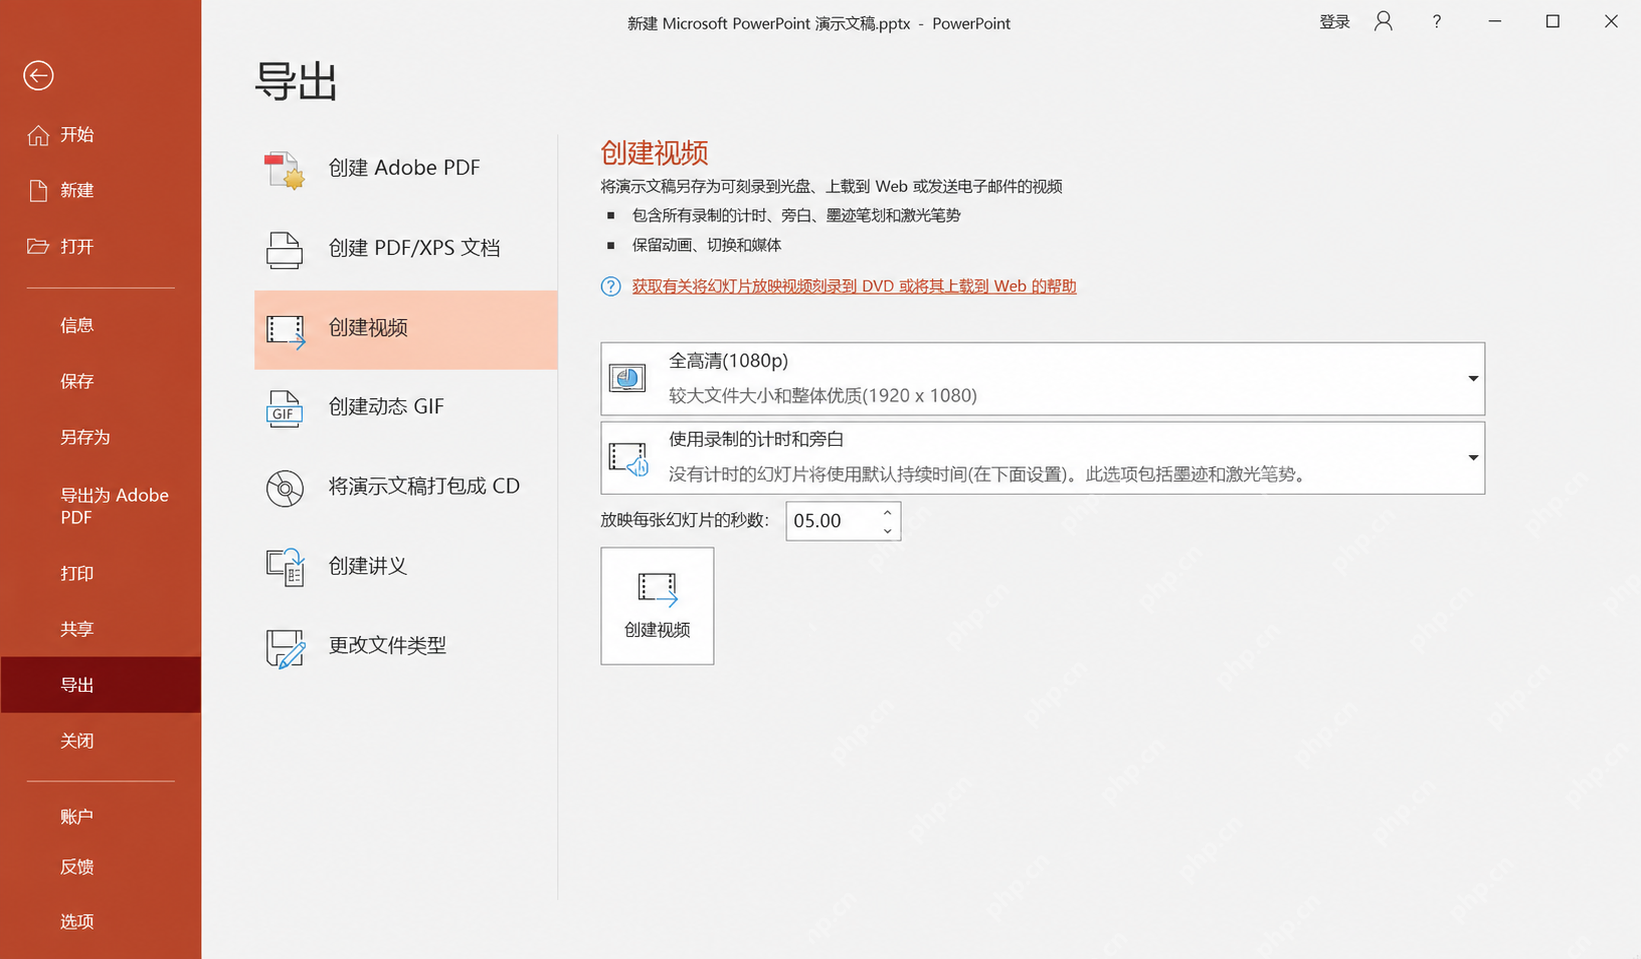1641x959 pixels.
Task: Select 新建 in the left sidebar
Action: (100, 190)
